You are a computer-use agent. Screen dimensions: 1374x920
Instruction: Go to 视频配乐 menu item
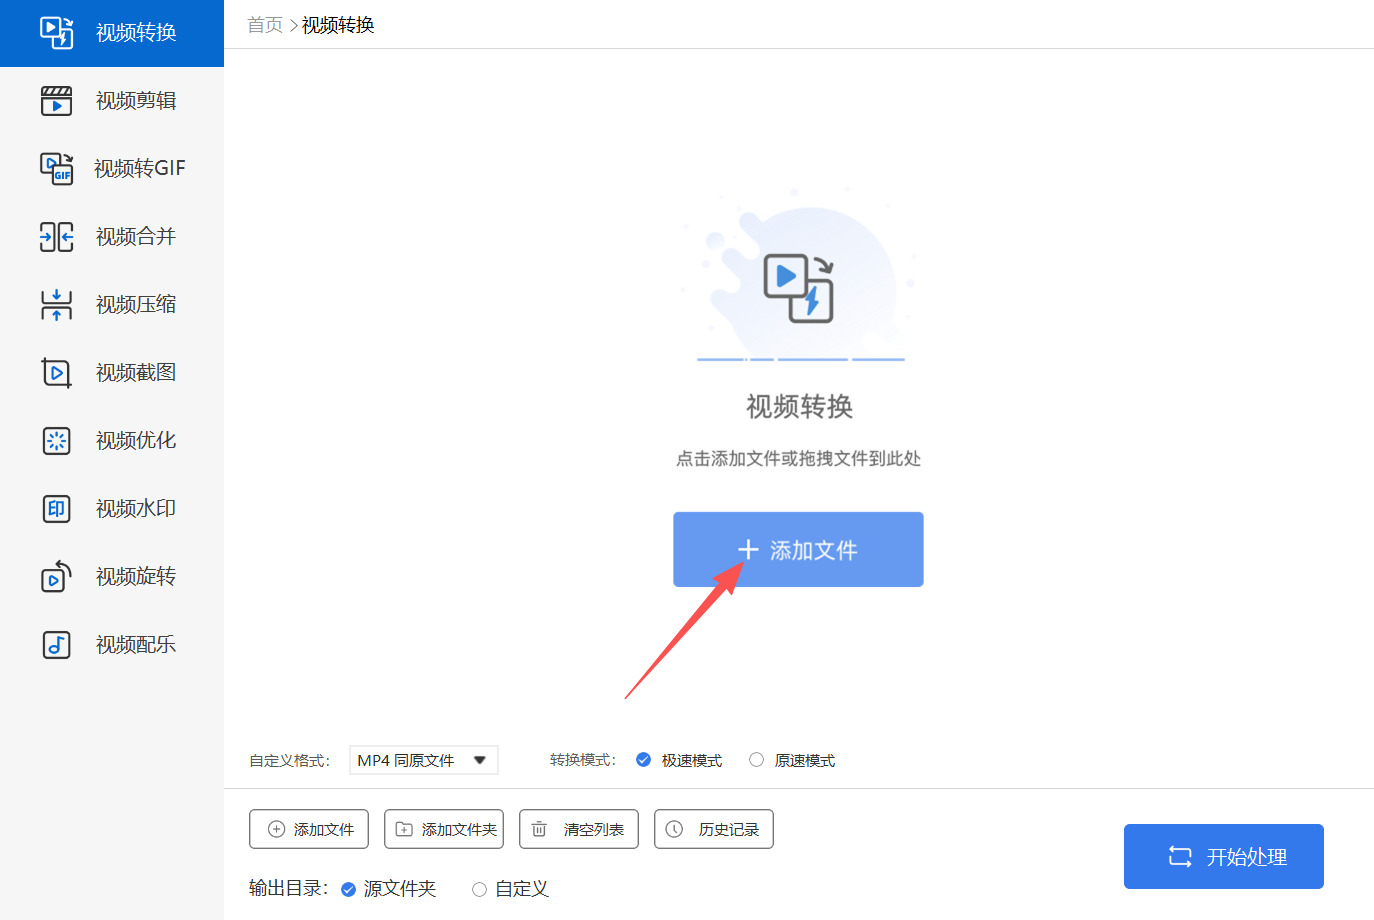pos(112,644)
